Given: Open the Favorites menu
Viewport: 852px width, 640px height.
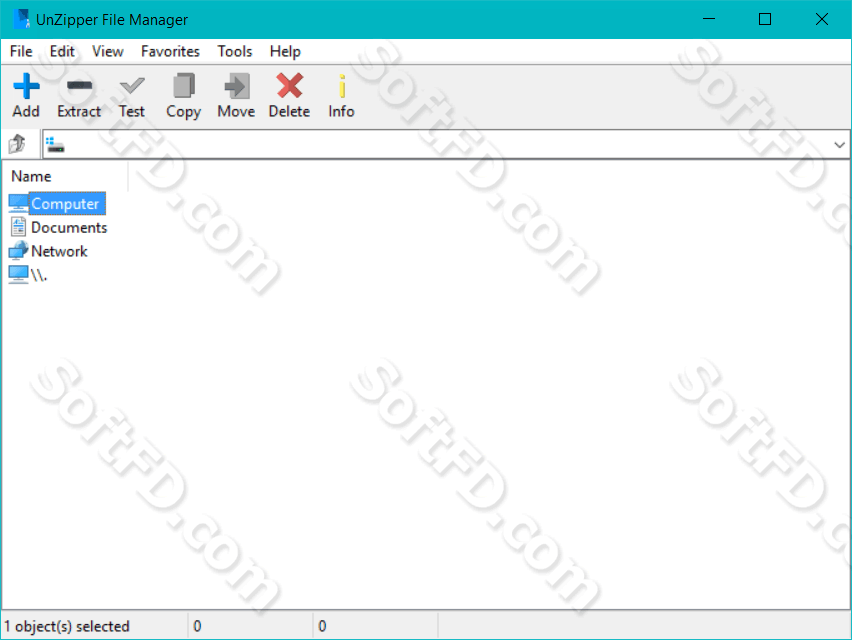Looking at the screenshot, I should point(170,51).
